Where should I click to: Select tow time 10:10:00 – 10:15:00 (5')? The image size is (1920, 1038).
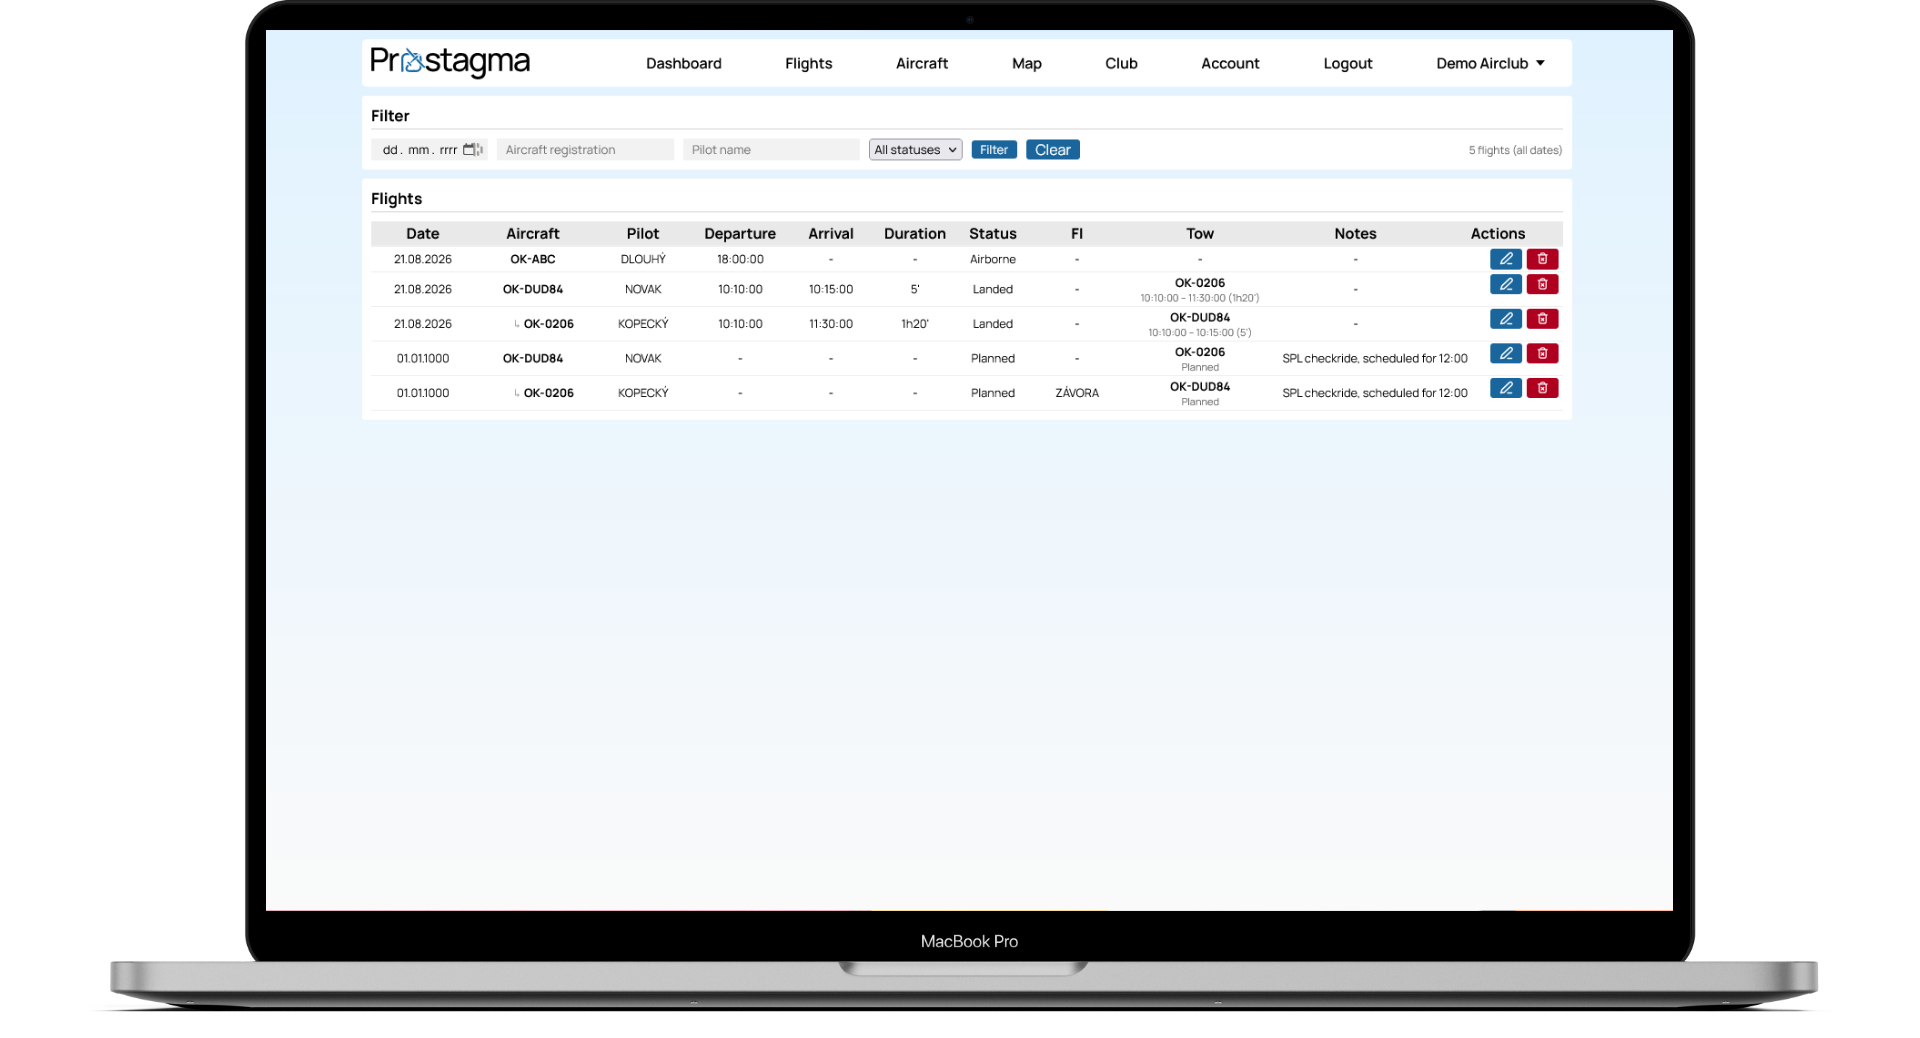1199,333
